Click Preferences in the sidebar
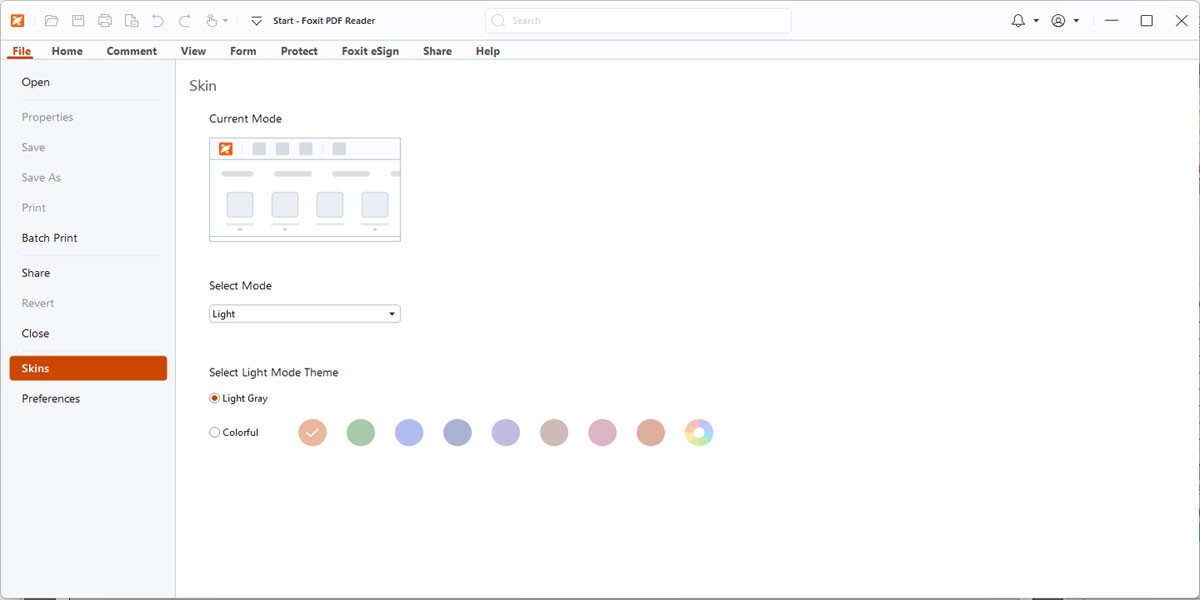The image size is (1200, 600). [x=50, y=398]
